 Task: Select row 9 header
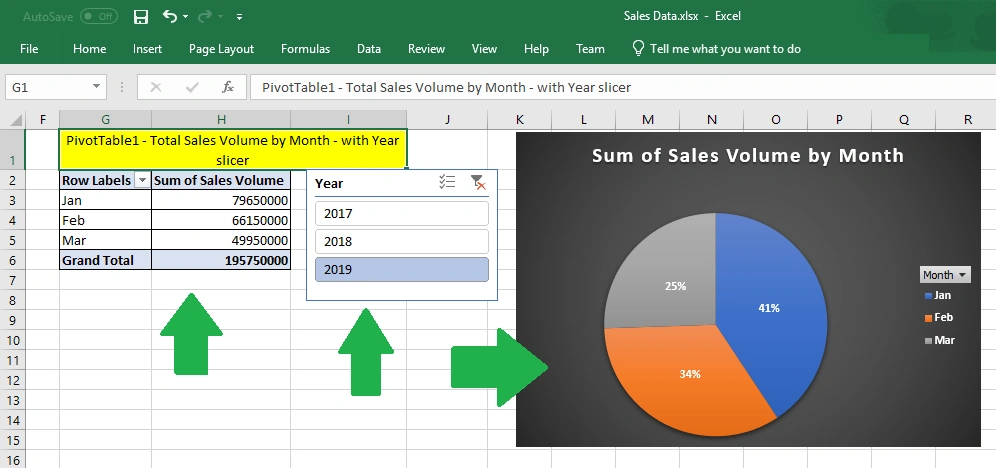coord(14,320)
